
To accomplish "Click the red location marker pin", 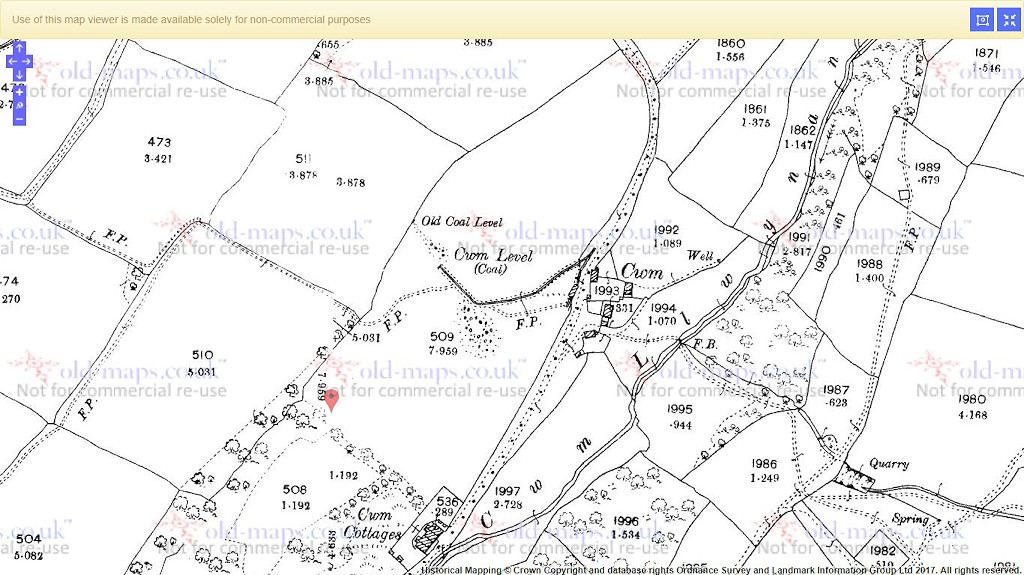I will click(x=332, y=400).
